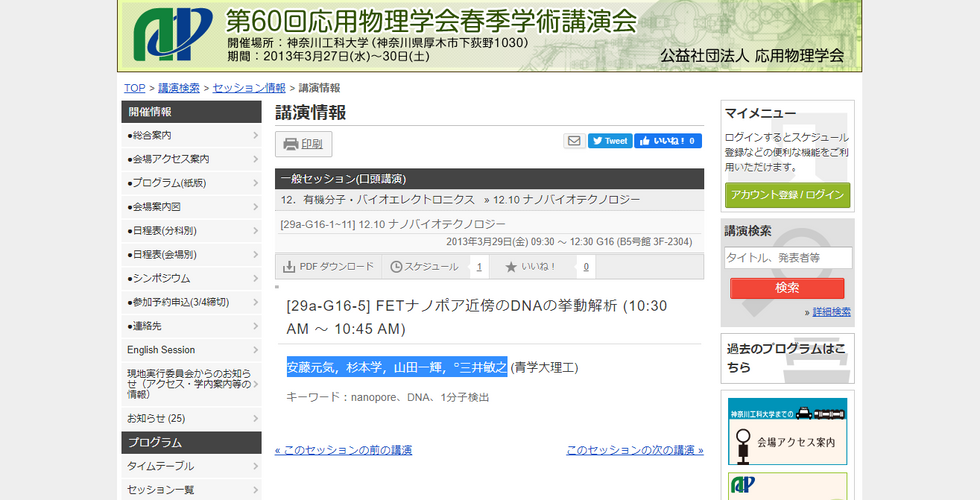Open セッション一覧 sidebar item
Screen dimensions: 980x500
coord(191,490)
